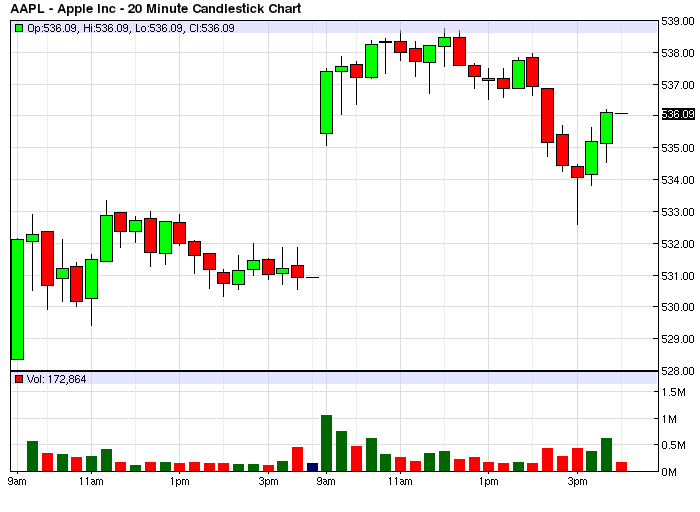This screenshot has height=512, width=700.
Task: Click the 534.00 price axis label
Action: (678, 180)
